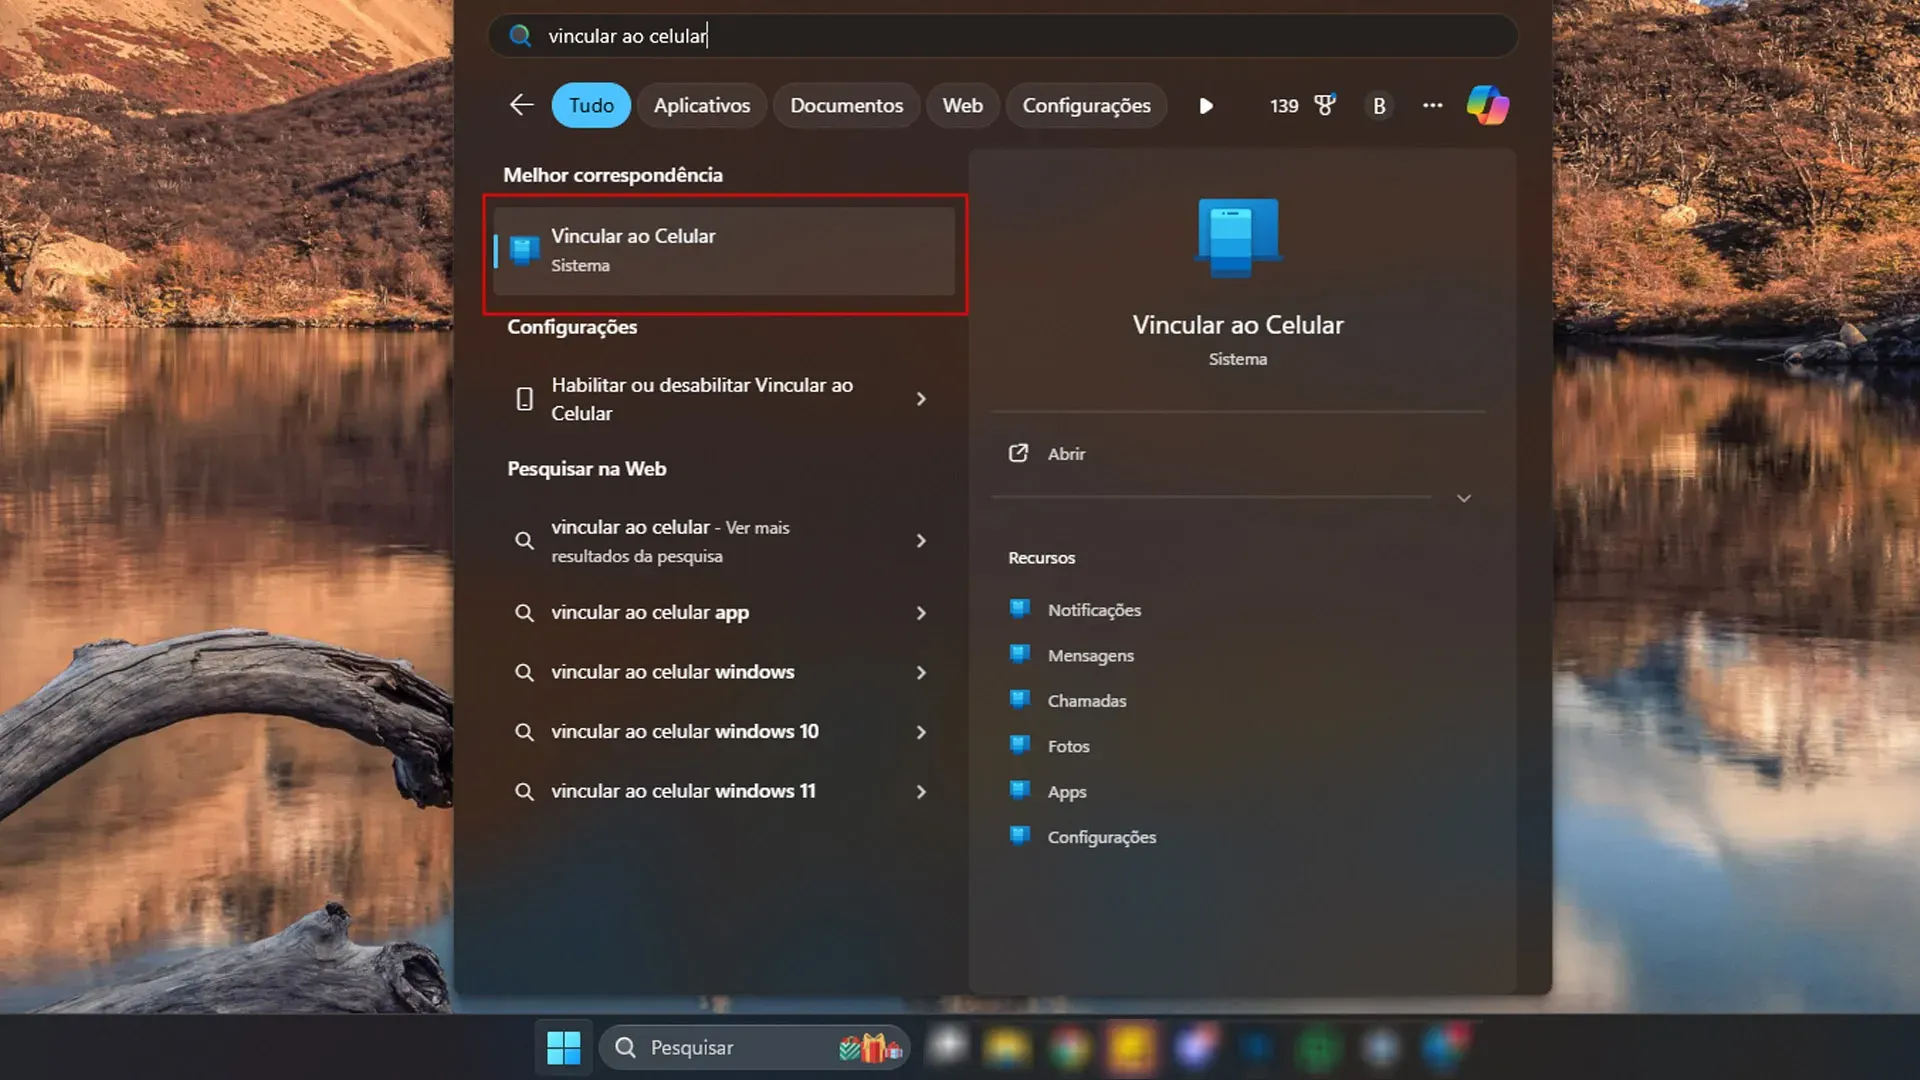Screen dimensions: 1920x1080
Task: Switch to the Web search tab
Action: click(x=962, y=105)
